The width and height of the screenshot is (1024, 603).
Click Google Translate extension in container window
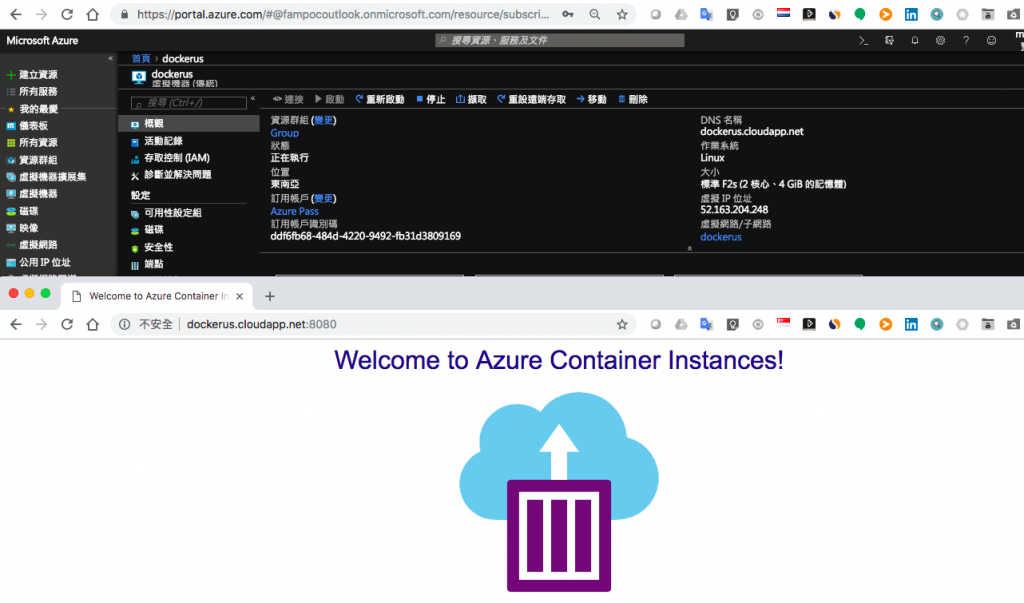tap(707, 324)
